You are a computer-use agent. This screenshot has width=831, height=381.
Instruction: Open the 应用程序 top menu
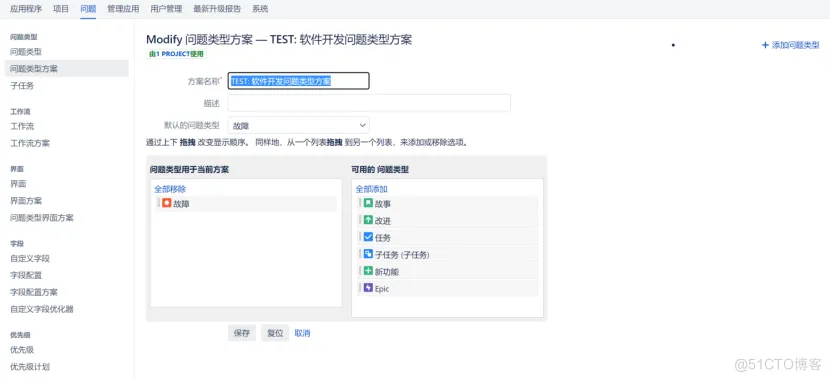tap(26, 8)
